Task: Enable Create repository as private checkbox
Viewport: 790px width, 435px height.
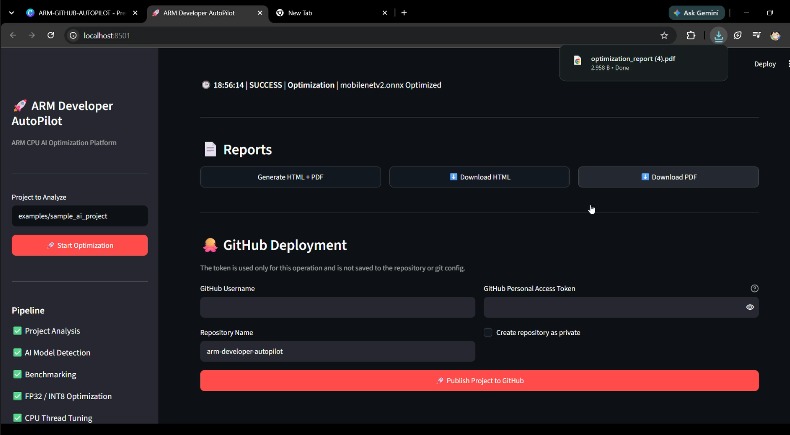Action: [488, 333]
